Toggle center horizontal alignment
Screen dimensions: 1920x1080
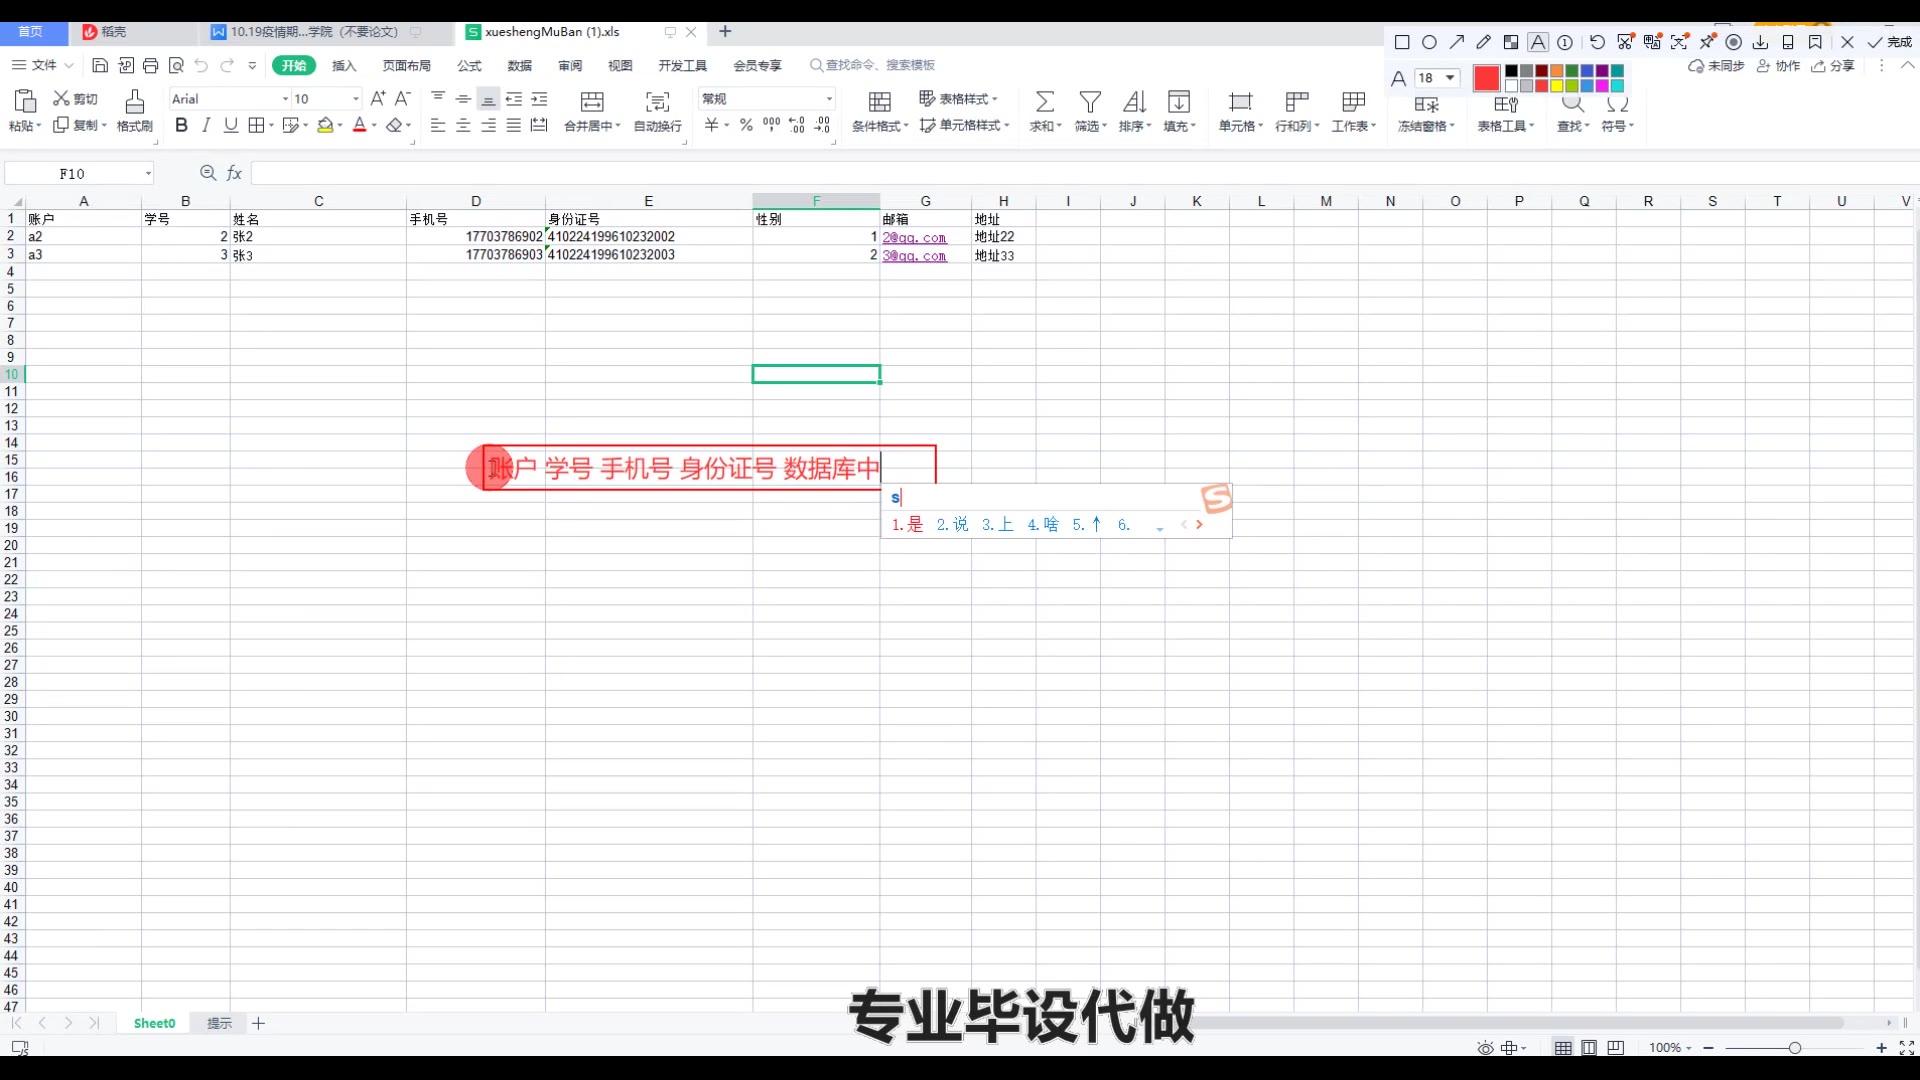tap(463, 125)
